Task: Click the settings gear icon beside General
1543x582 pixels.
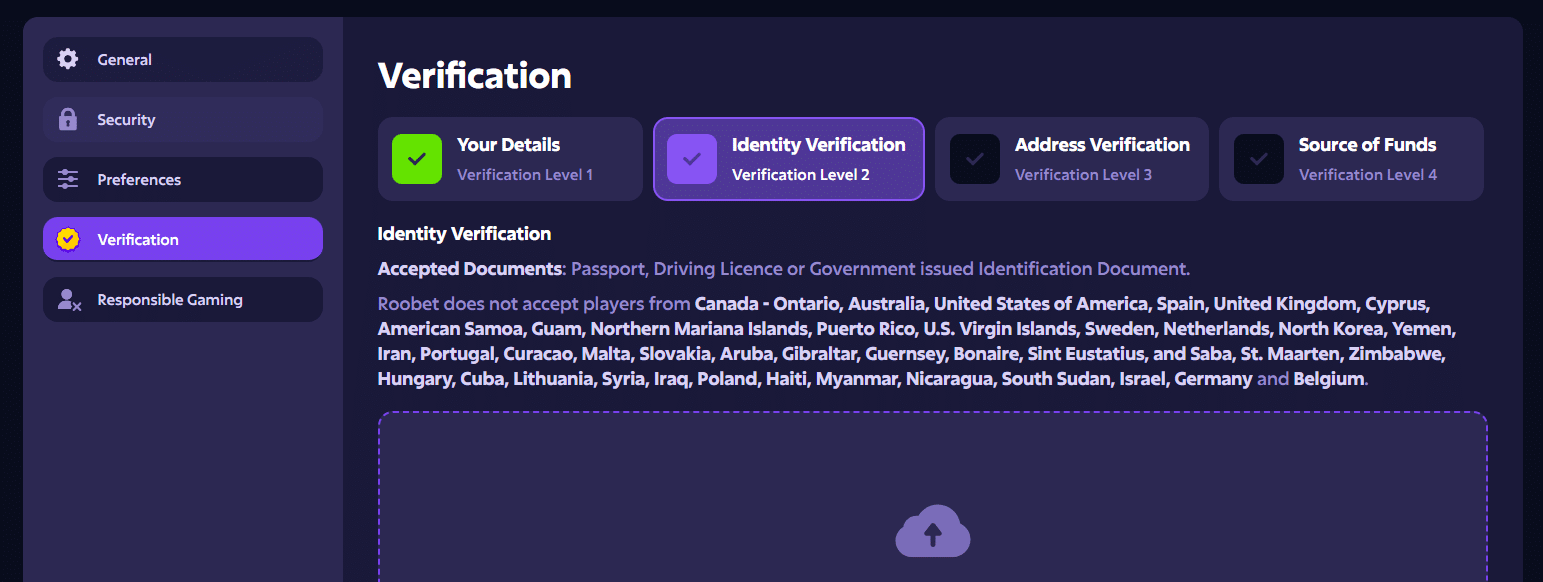Action: 66,59
